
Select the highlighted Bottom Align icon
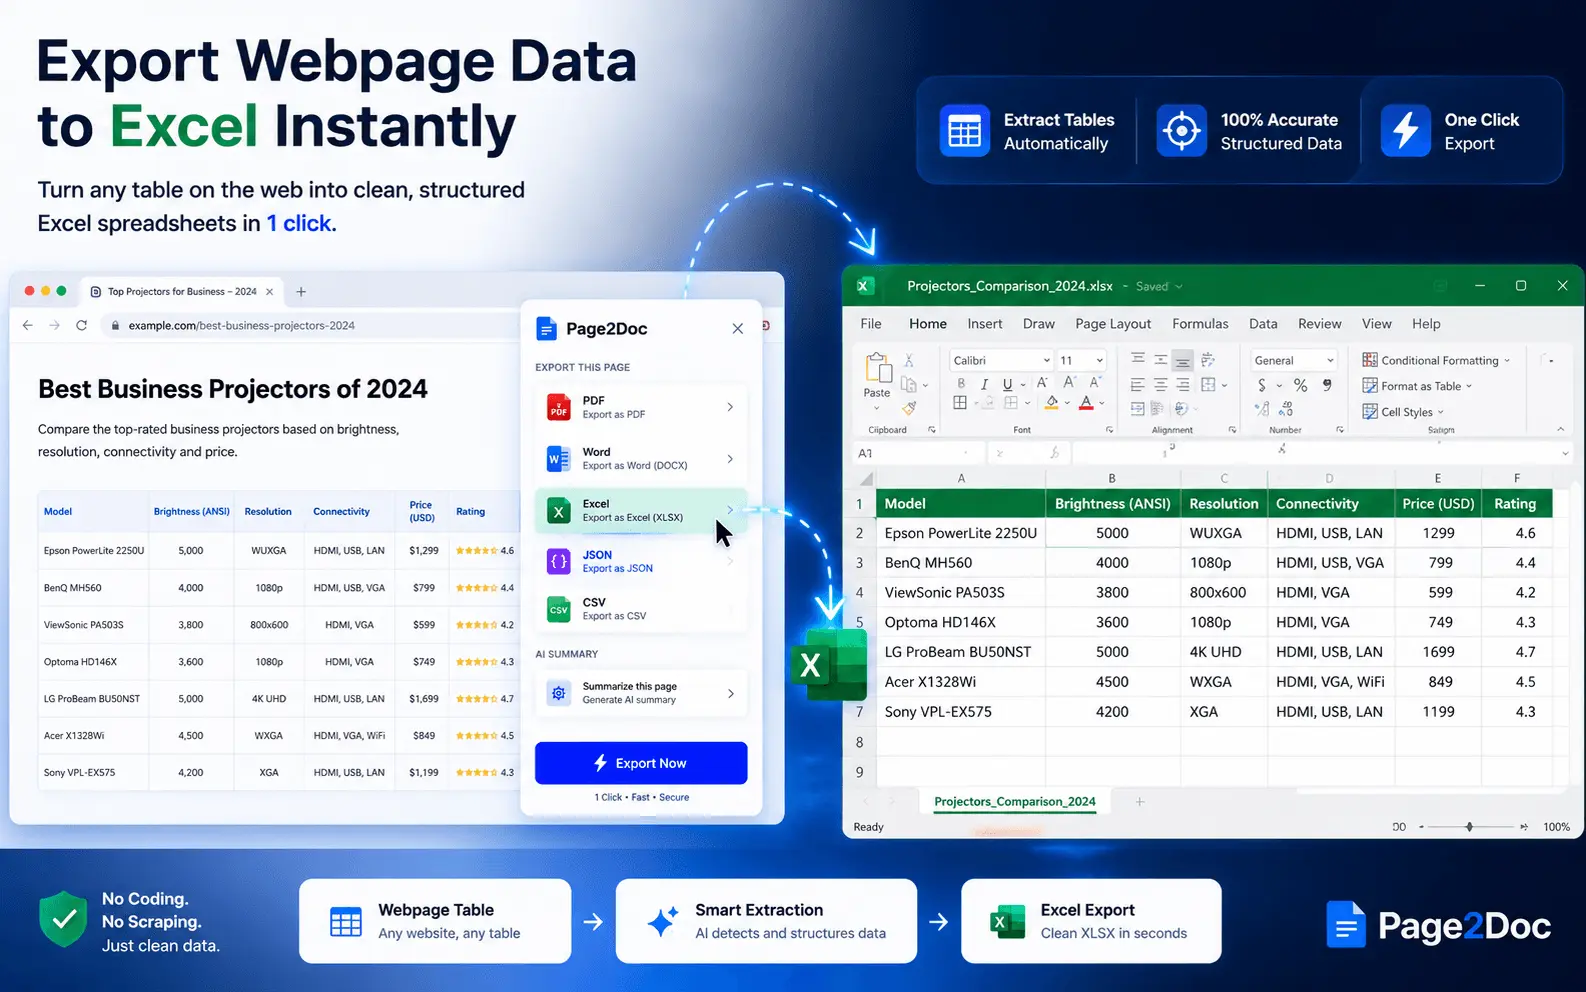pos(1183,360)
